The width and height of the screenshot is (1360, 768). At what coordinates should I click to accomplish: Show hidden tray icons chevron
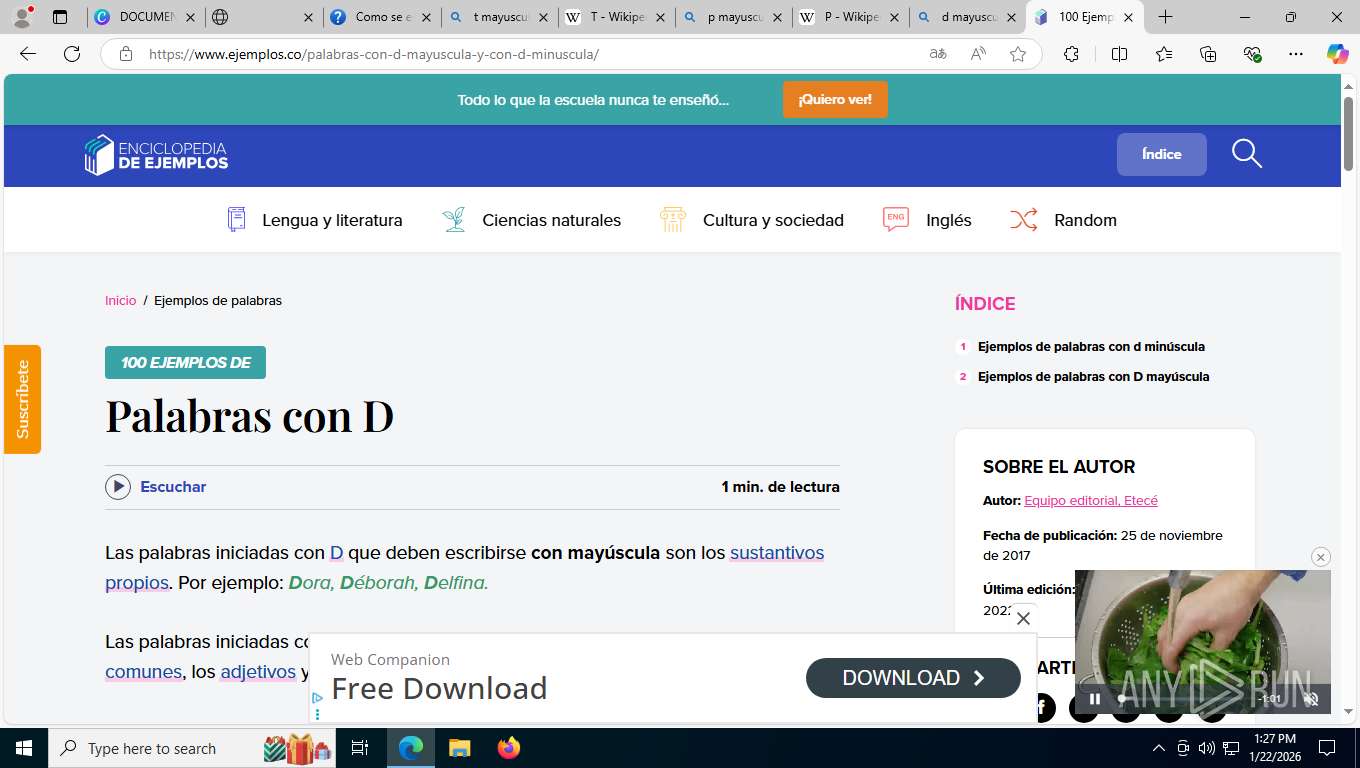pyautogui.click(x=1159, y=748)
